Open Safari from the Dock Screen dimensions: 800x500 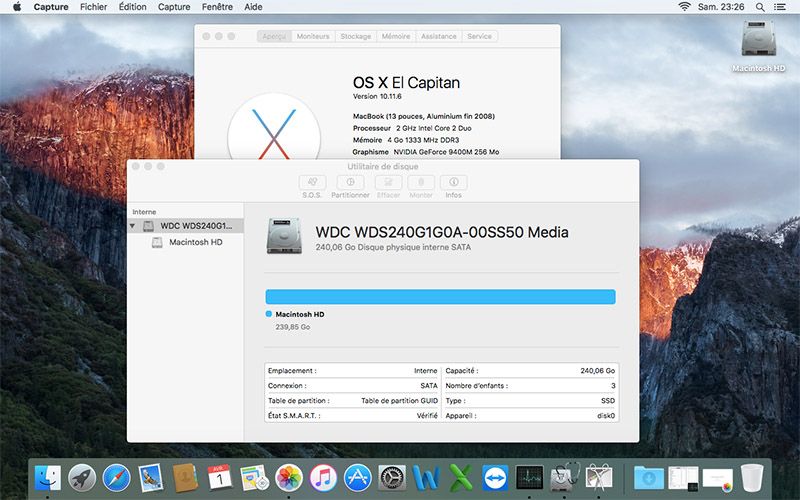[x=116, y=477]
